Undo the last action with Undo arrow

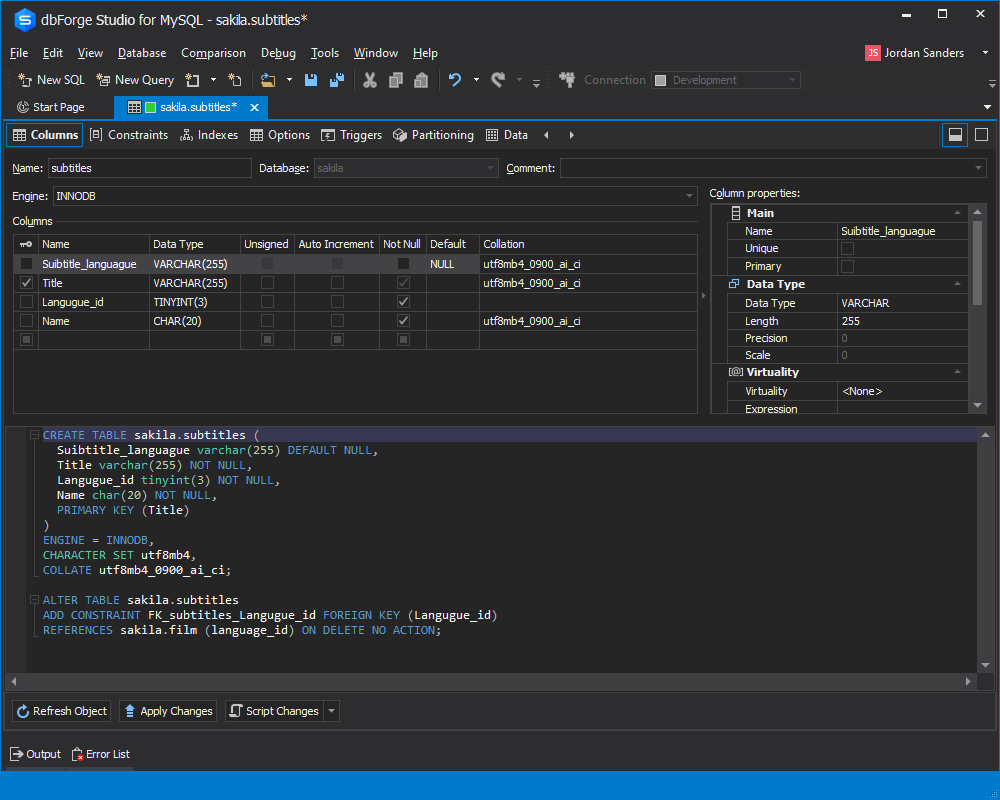tap(455, 80)
